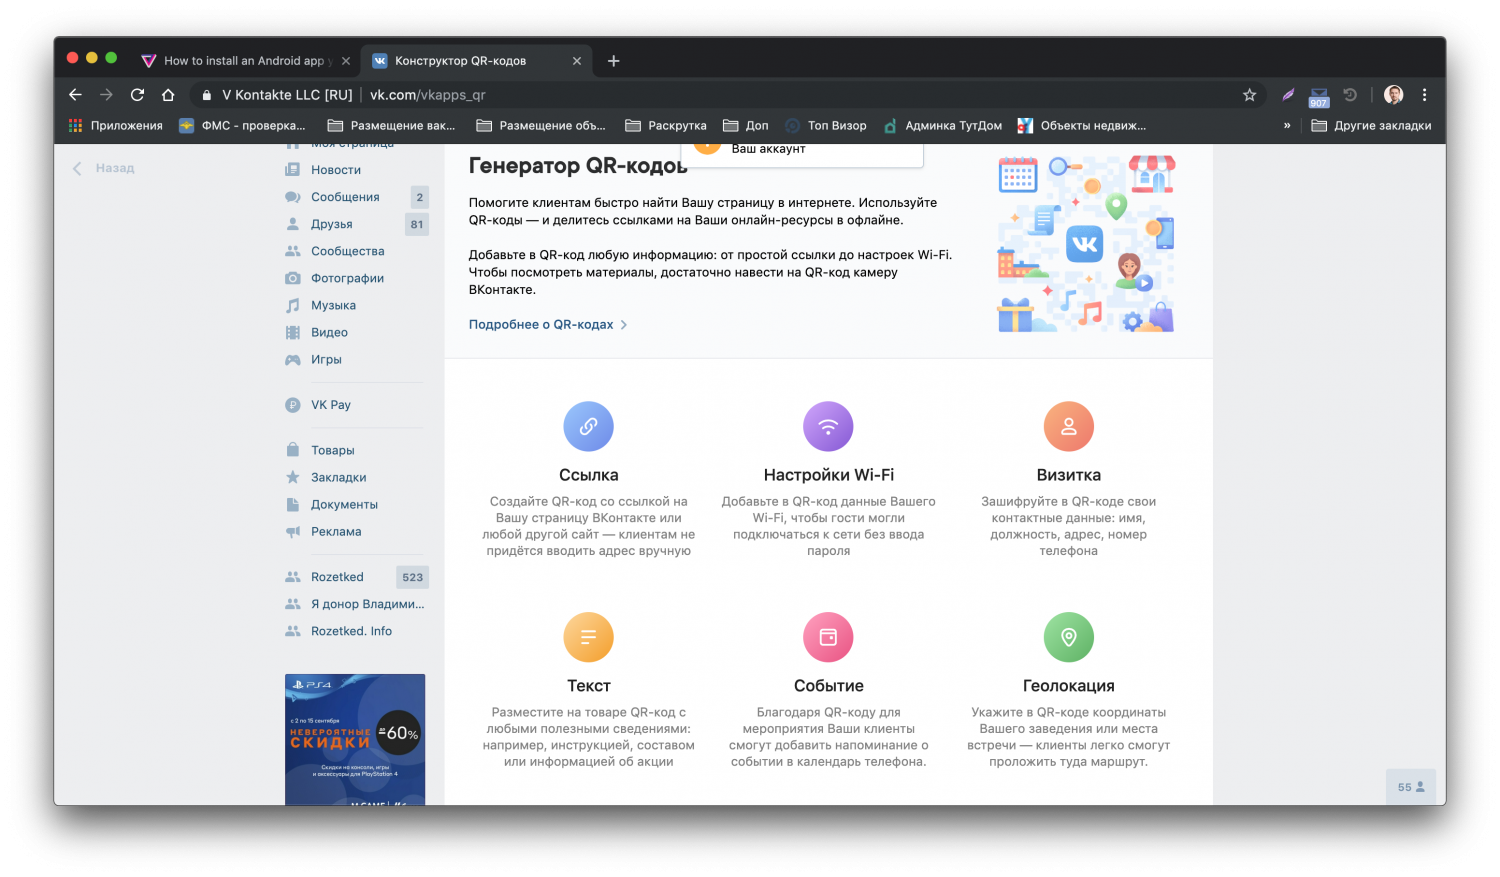The width and height of the screenshot is (1500, 877).
Task: Open the Chrome three-dot menu
Action: point(1425,95)
